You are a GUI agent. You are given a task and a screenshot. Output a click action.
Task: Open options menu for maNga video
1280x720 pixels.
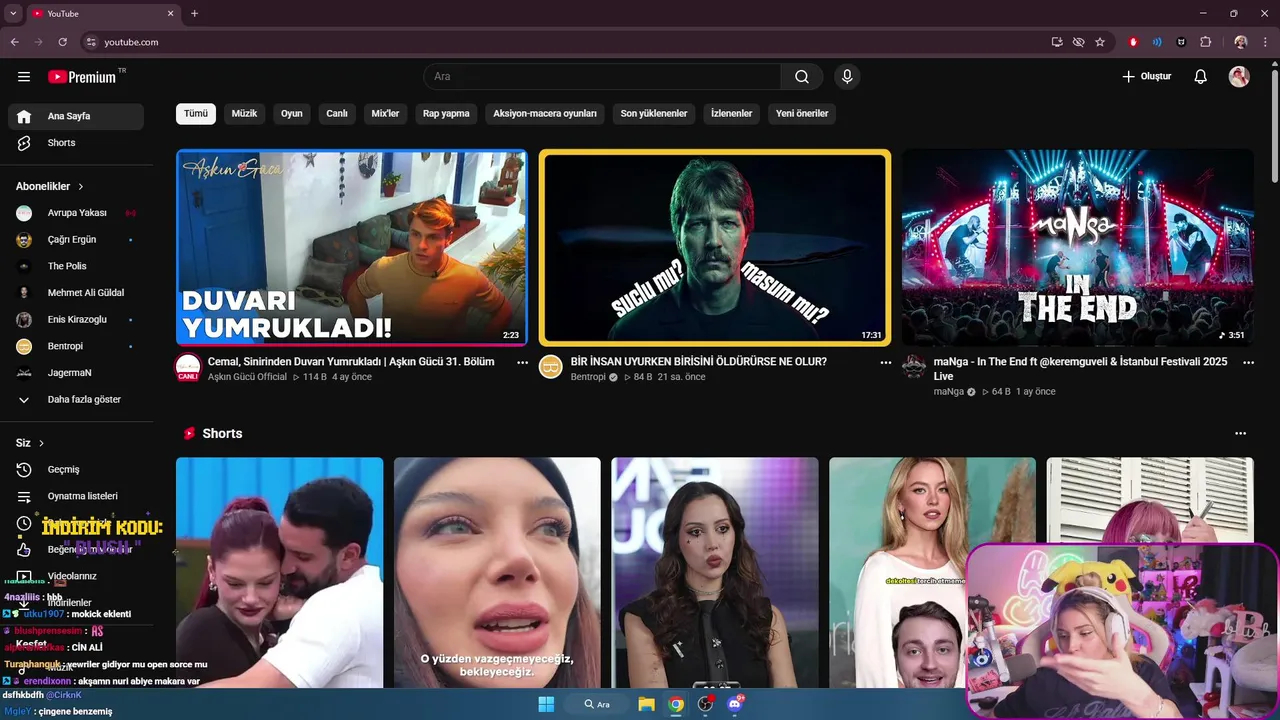coord(1248,363)
